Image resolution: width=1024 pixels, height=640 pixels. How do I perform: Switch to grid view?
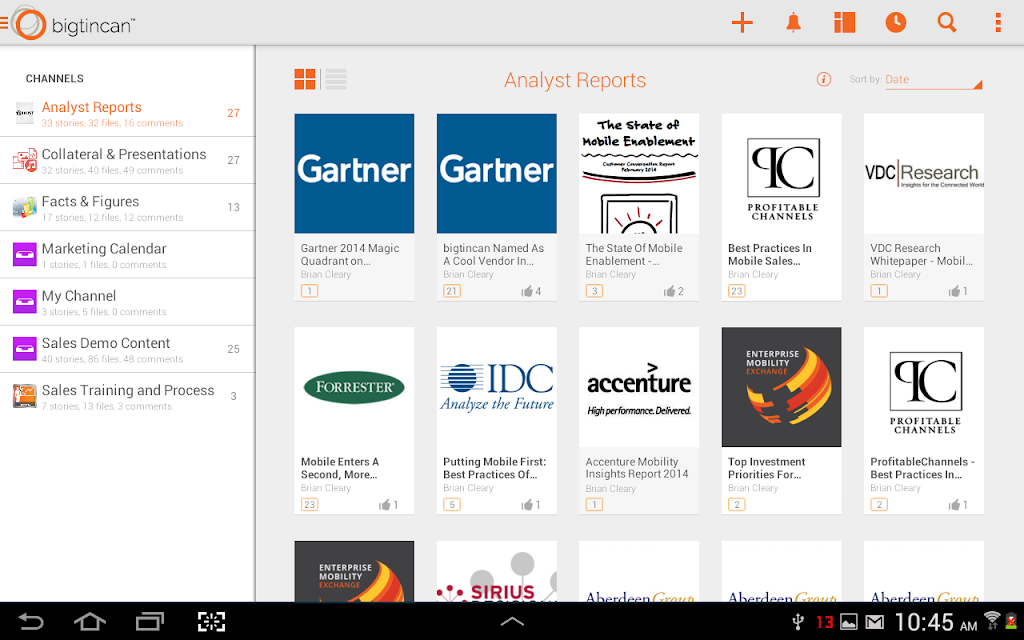click(x=305, y=79)
